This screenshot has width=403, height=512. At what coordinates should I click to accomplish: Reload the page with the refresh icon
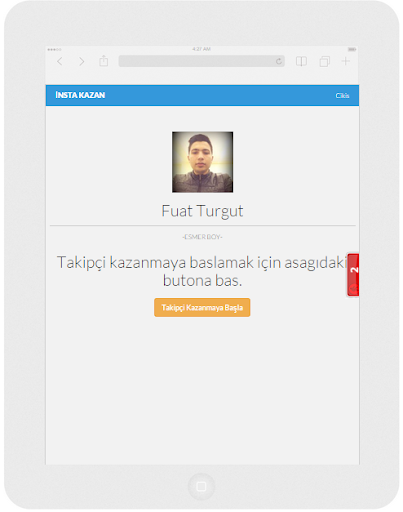tap(279, 61)
